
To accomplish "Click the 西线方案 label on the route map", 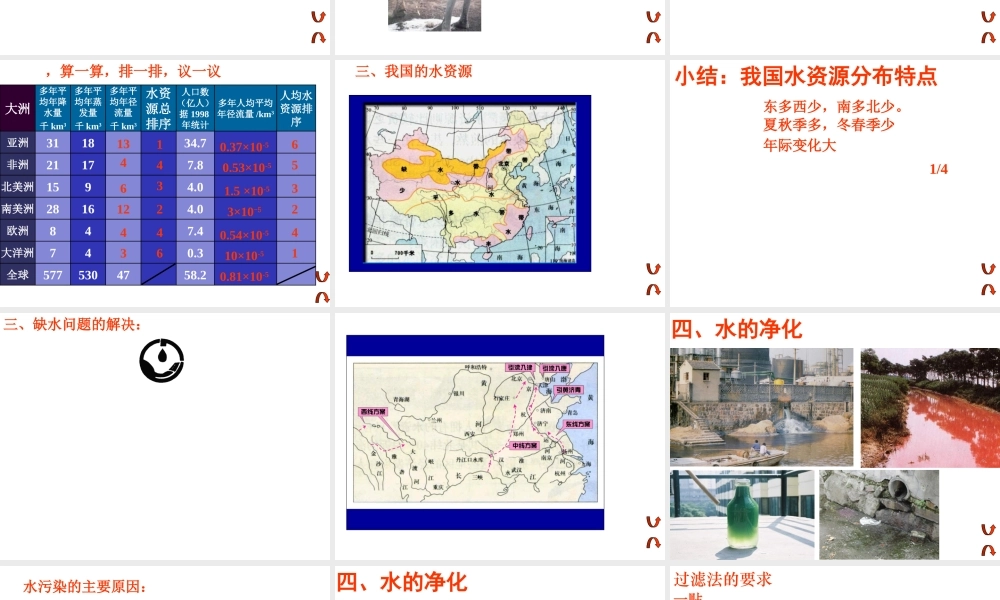I will 372,412.
